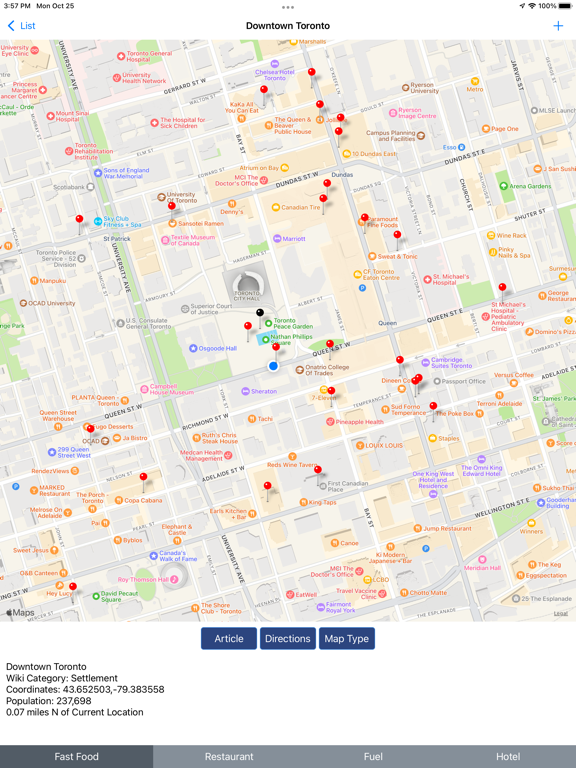Tap the OCAD University icon
576x768 pixels.
click(x=23, y=303)
